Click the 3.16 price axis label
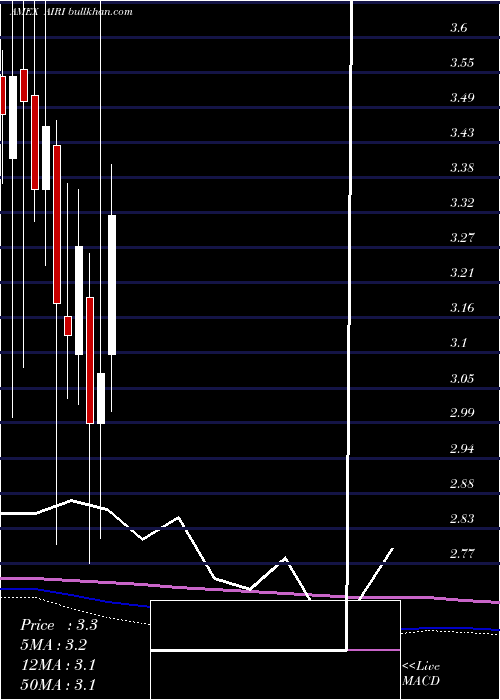500x700 pixels. (x=462, y=308)
